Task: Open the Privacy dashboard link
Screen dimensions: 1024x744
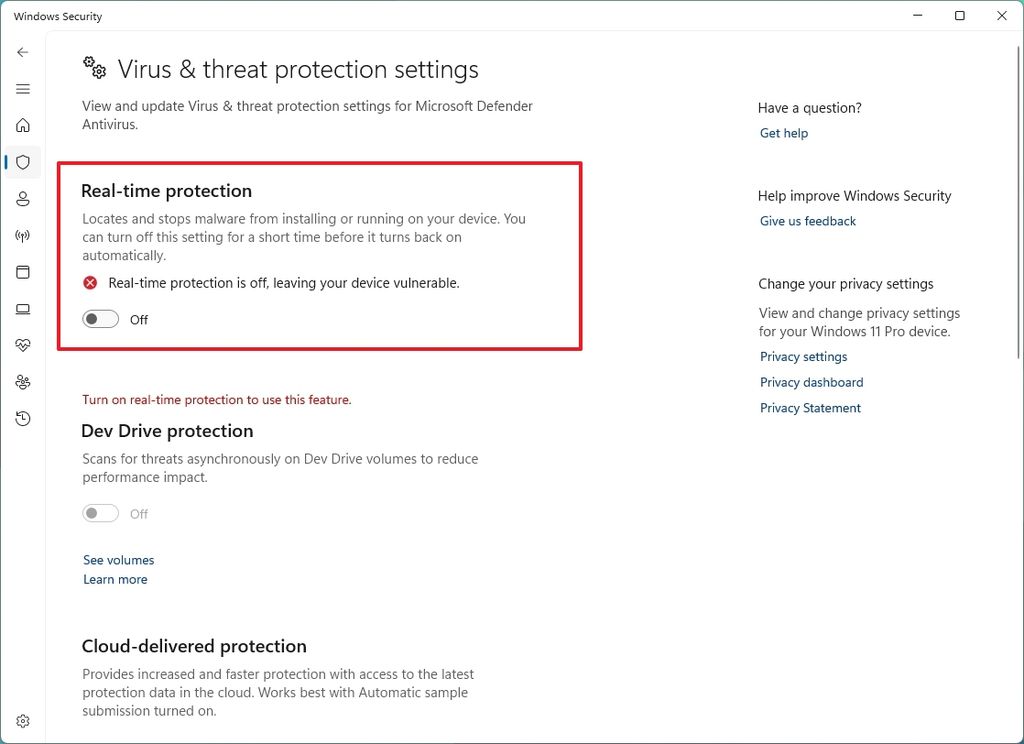Action: [x=811, y=382]
